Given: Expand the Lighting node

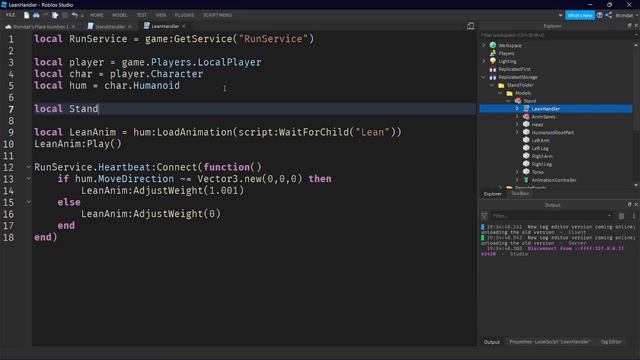Looking at the screenshot, I should [484, 61].
